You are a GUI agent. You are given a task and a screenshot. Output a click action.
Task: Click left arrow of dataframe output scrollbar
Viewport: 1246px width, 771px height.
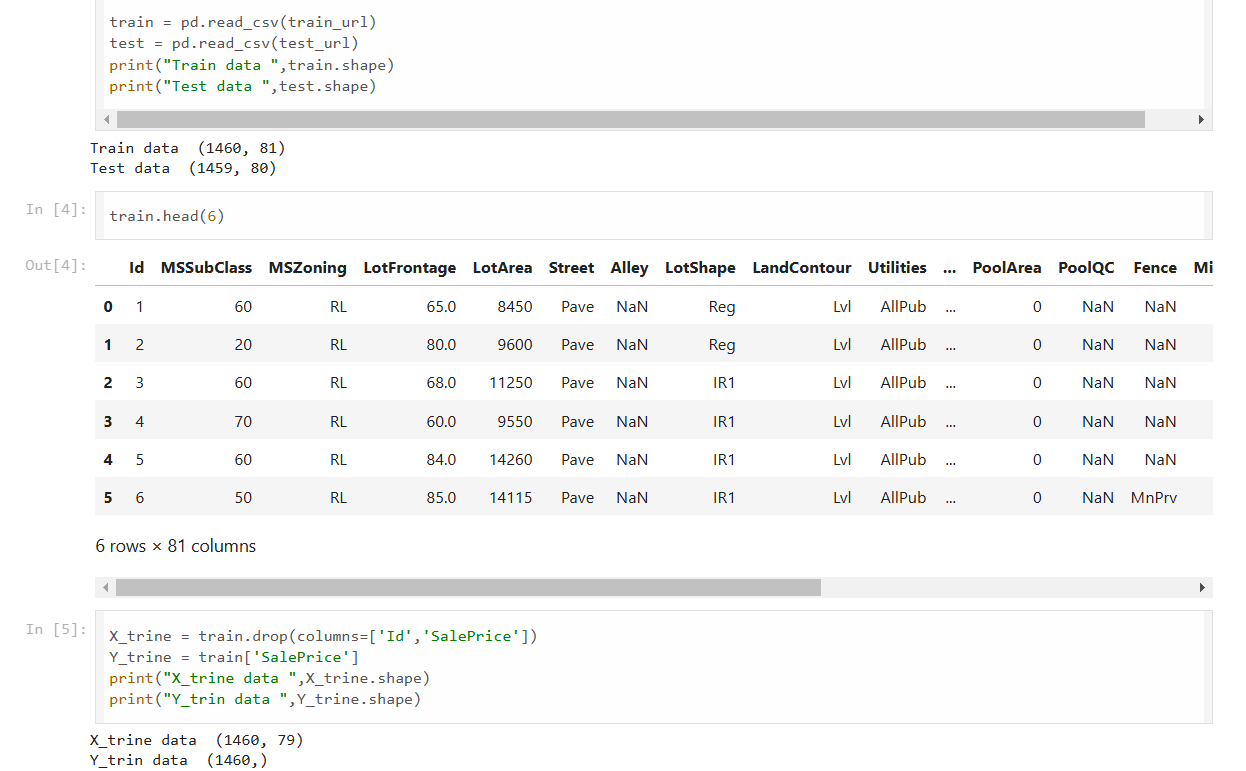tap(106, 588)
